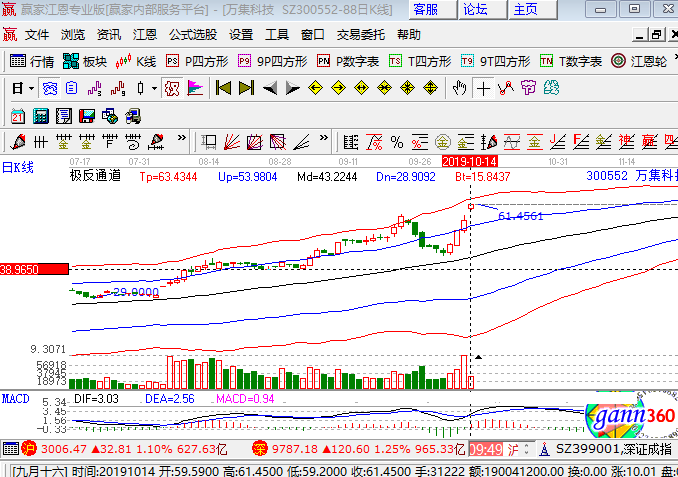The image size is (678, 477).
Task: Open the 文件 menu
Action: 37,35
